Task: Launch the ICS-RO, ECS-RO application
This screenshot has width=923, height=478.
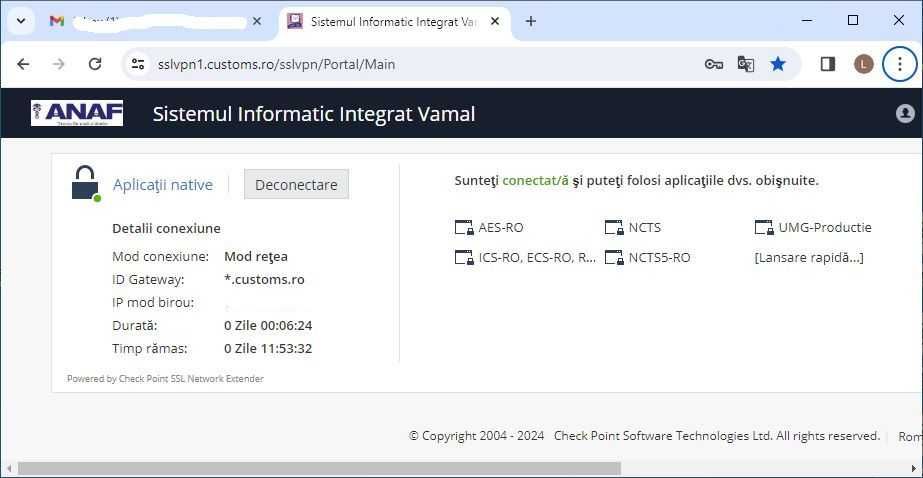Action: pyautogui.click(x=537, y=258)
